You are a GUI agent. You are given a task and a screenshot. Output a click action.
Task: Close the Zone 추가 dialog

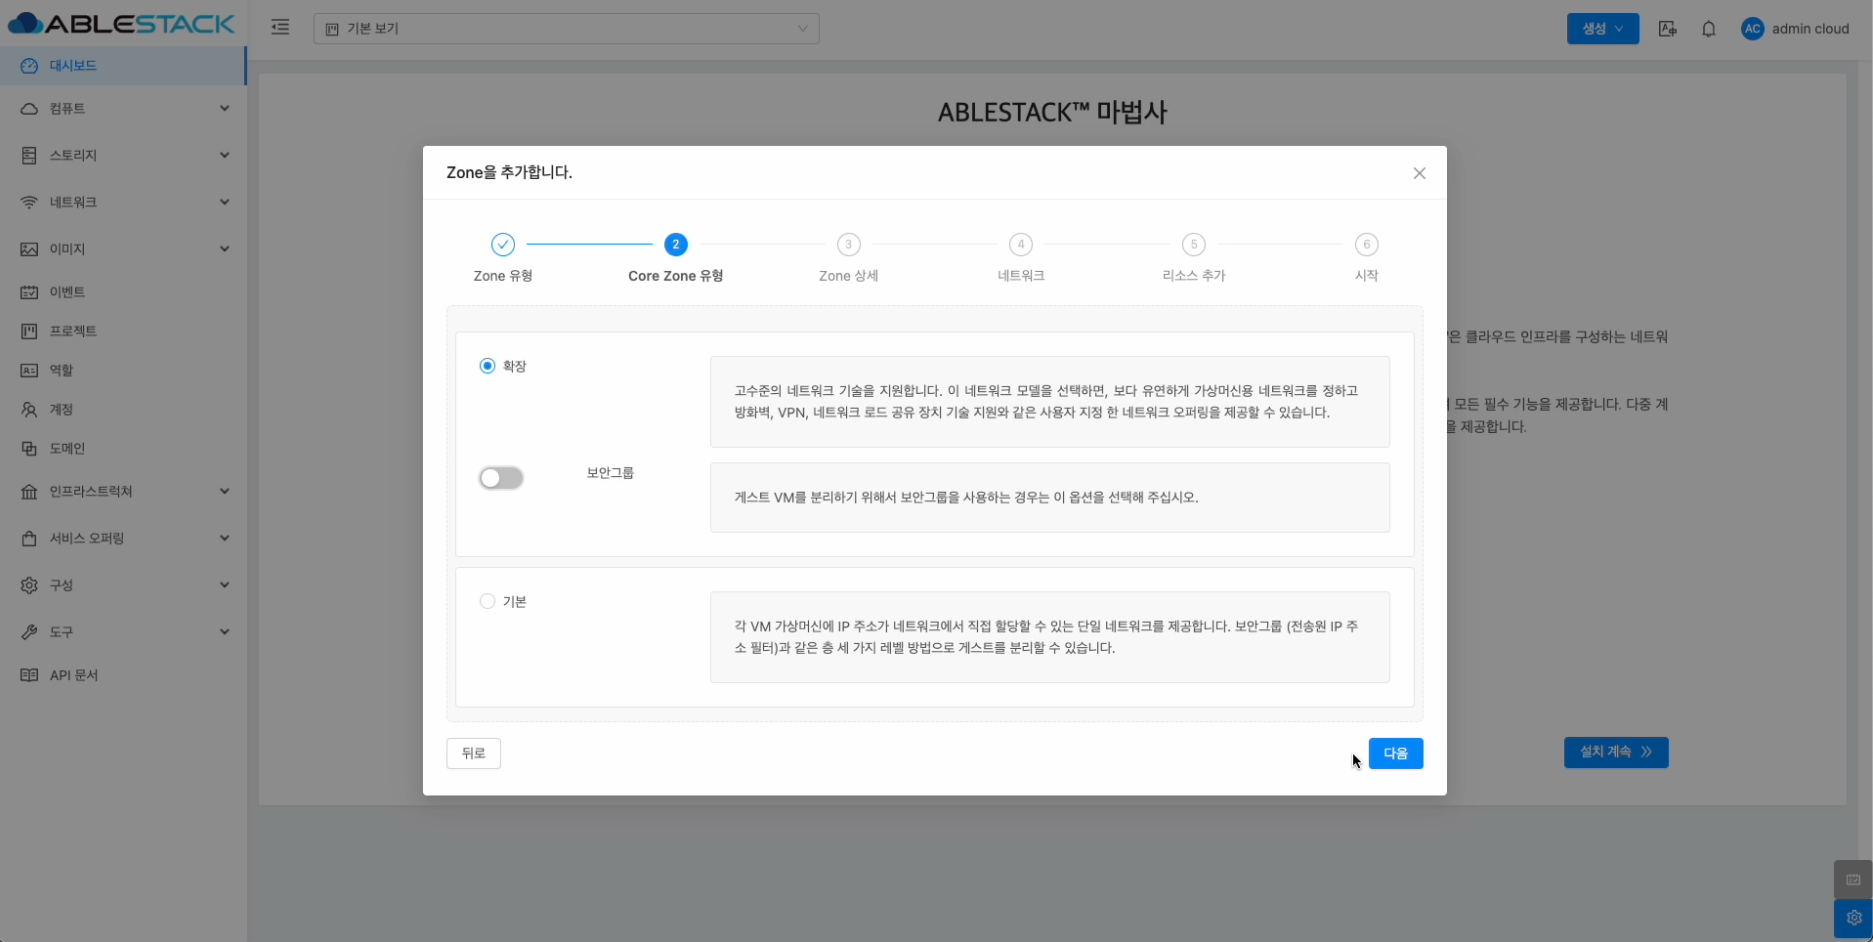pyautogui.click(x=1419, y=173)
